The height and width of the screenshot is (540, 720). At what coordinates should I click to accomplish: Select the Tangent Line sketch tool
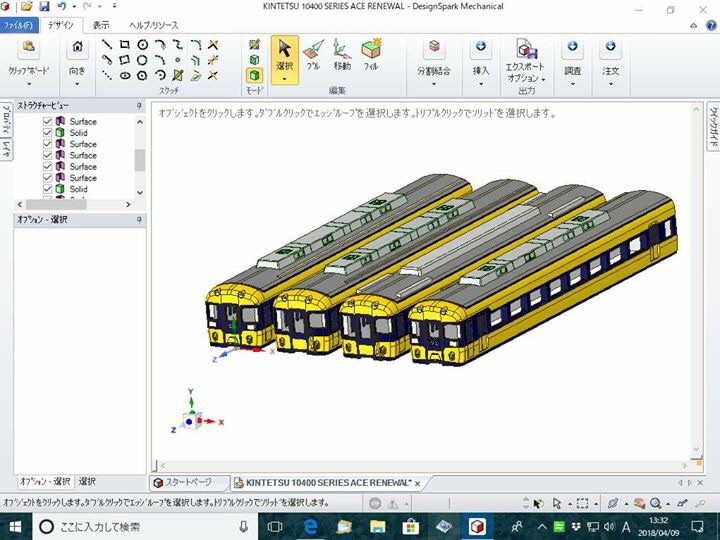point(107,60)
